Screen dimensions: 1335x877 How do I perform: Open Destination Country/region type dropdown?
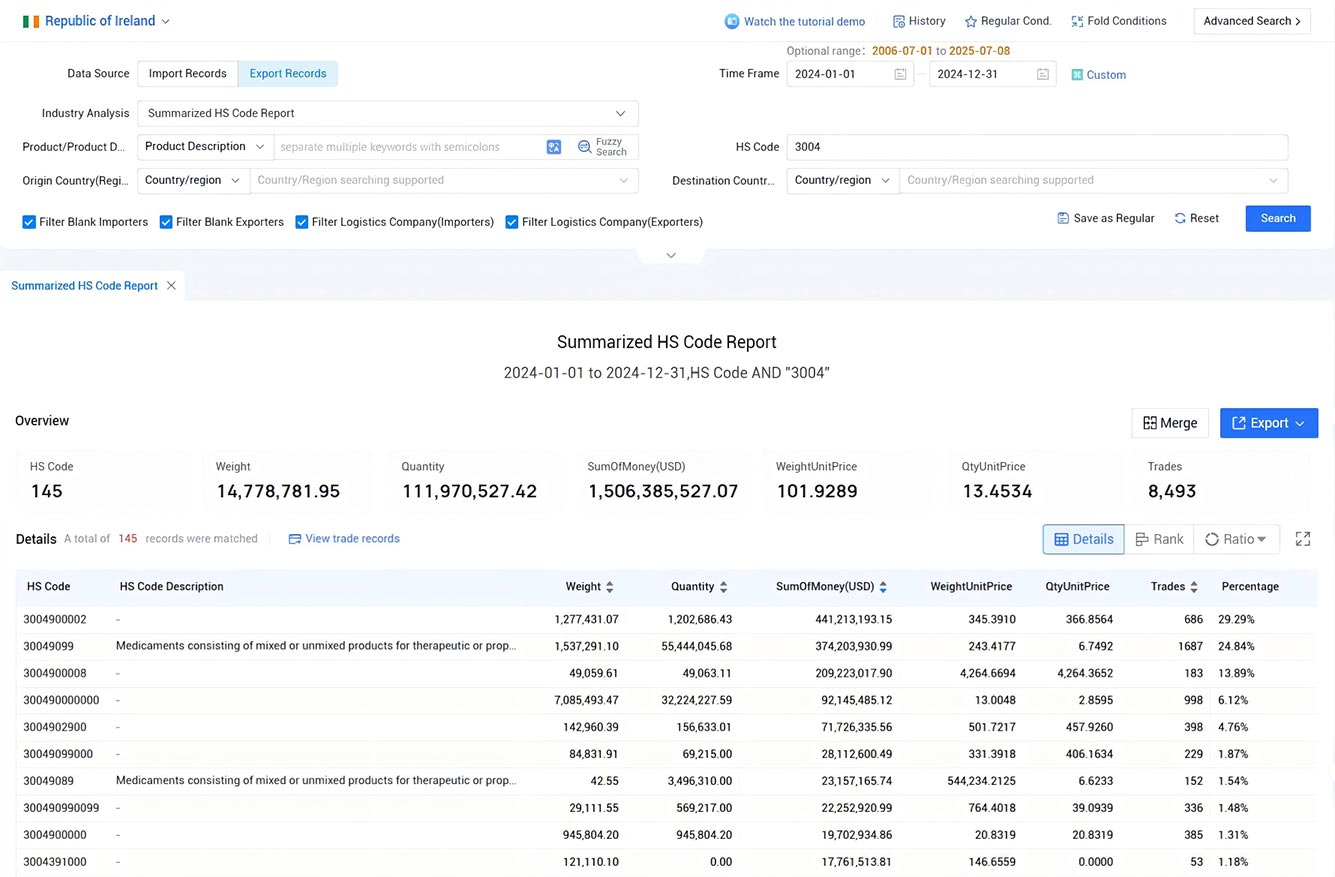click(842, 180)
